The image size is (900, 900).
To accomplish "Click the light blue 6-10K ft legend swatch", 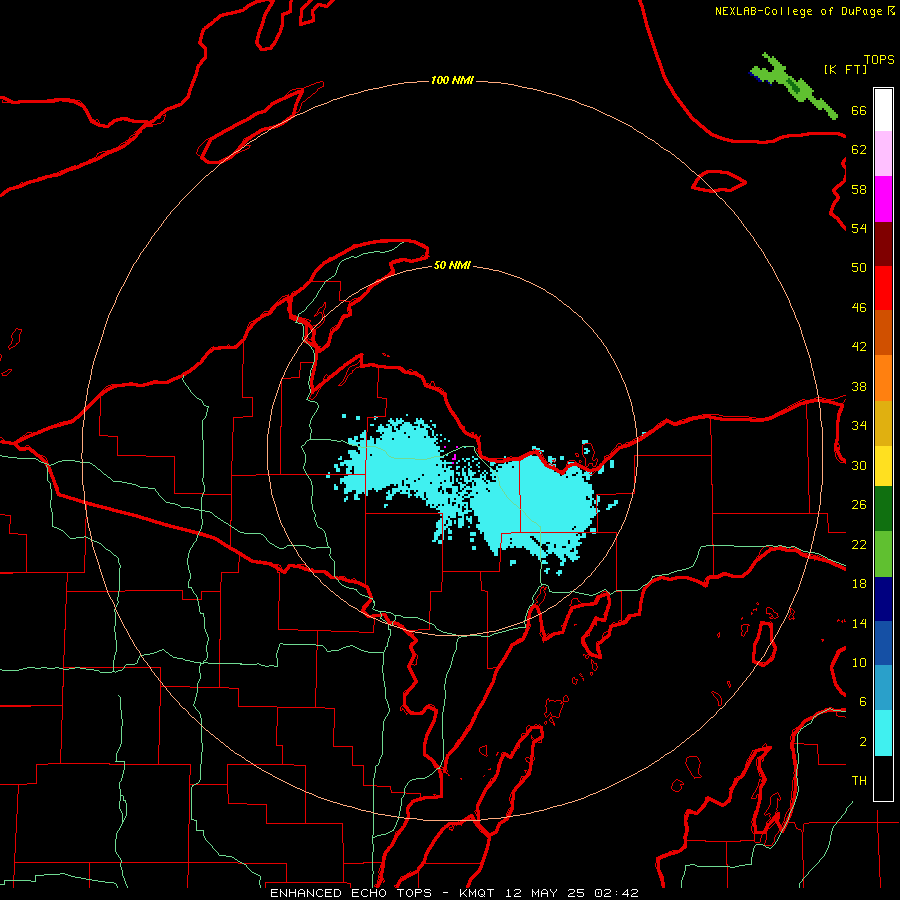I will pyautogui.click(x=883, y=687).
